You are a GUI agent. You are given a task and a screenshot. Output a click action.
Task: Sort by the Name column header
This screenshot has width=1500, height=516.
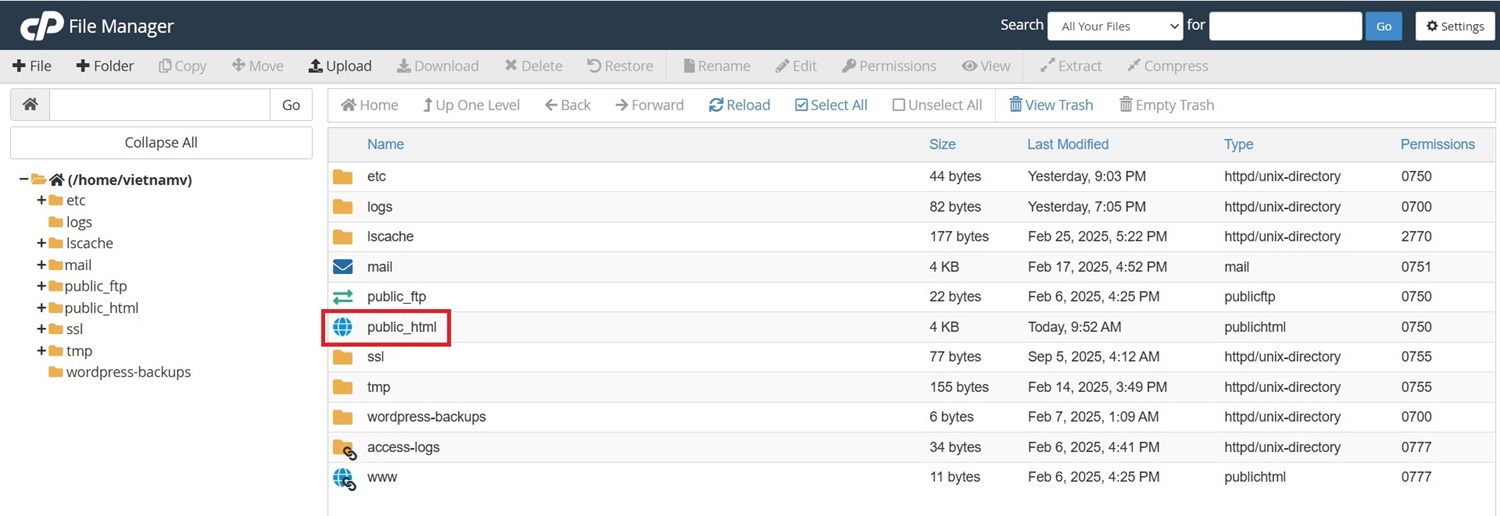(x=385, y=144)
